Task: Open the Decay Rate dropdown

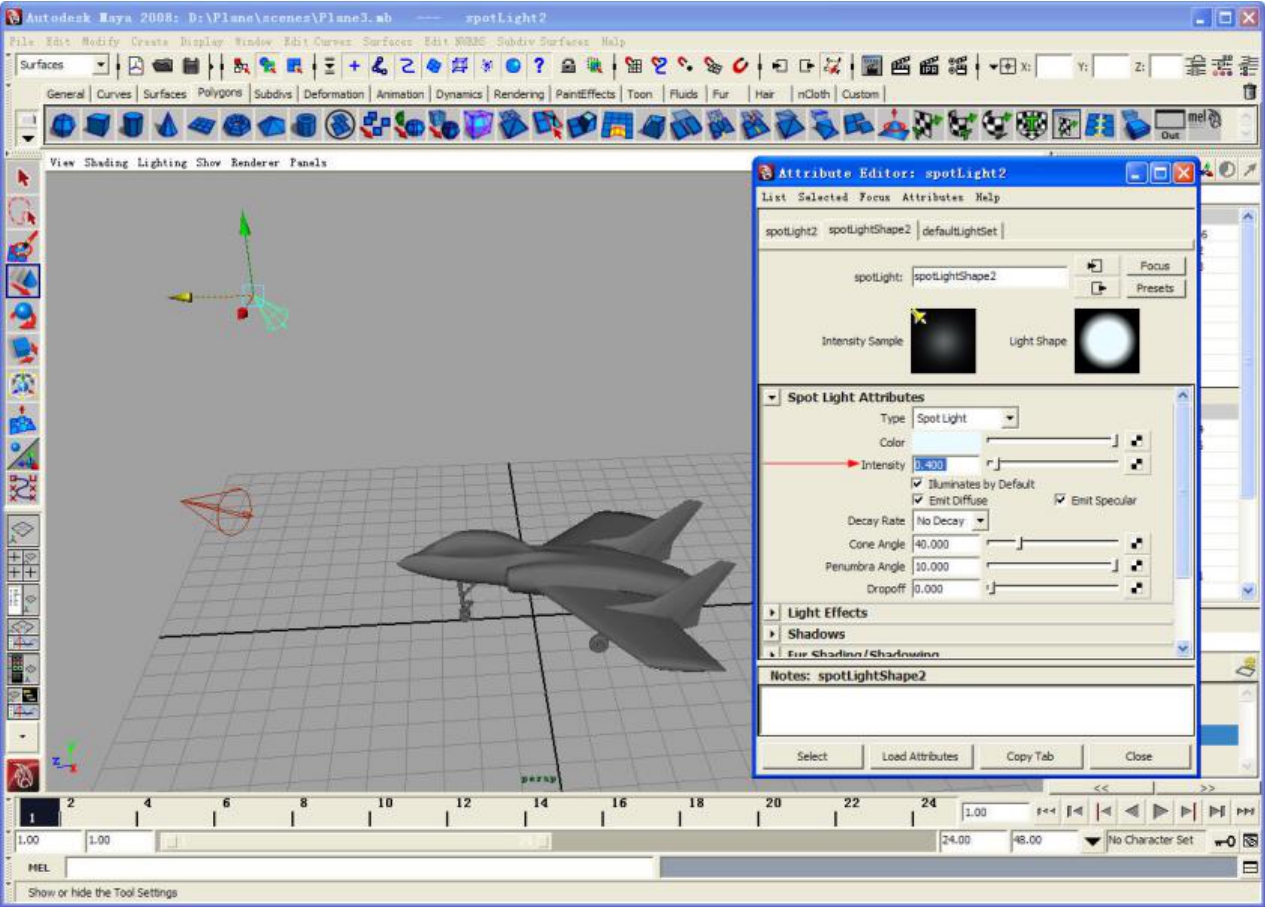Action: click(x=951, y=521)
